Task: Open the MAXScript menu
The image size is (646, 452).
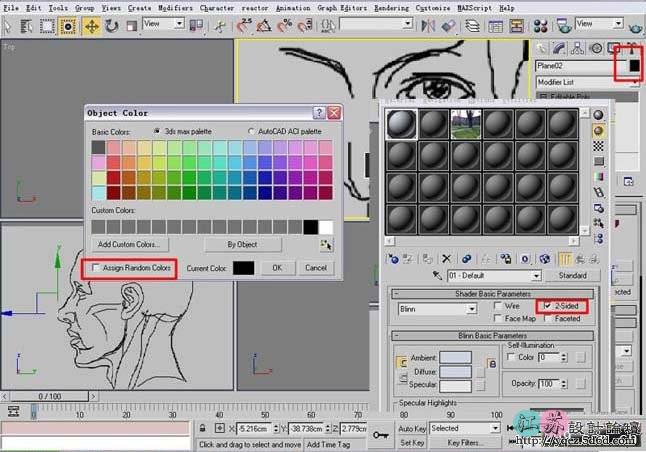Action: tap(474, 8)
